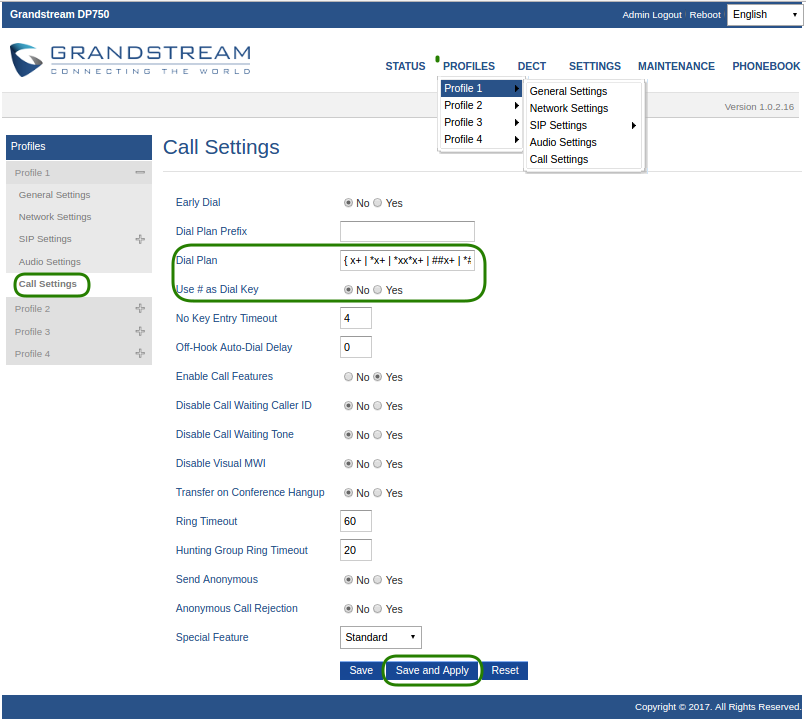Open Call Settings in sidebar
The height and width of the screenshot is (721, 806).
48,284
